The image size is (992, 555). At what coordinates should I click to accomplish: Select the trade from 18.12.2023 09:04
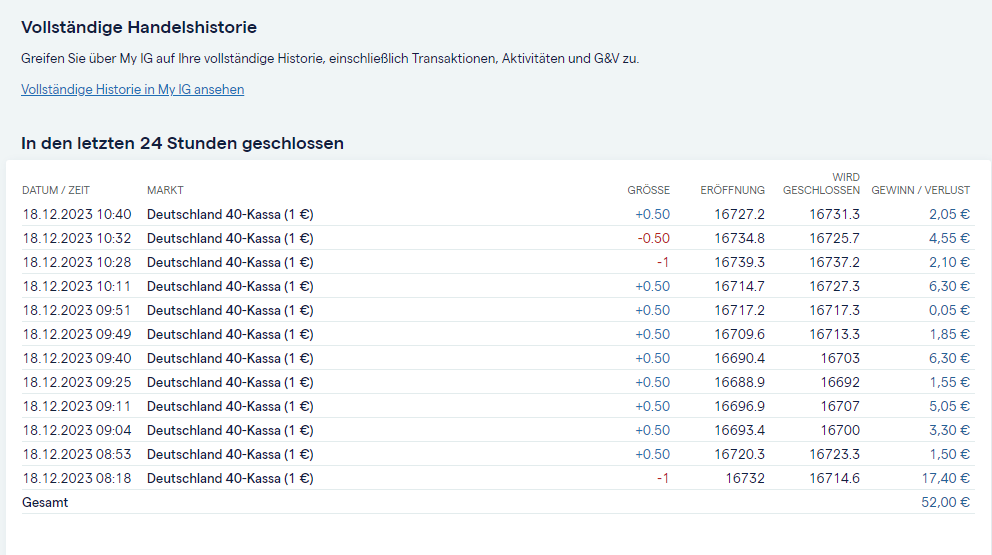[77, 430]
